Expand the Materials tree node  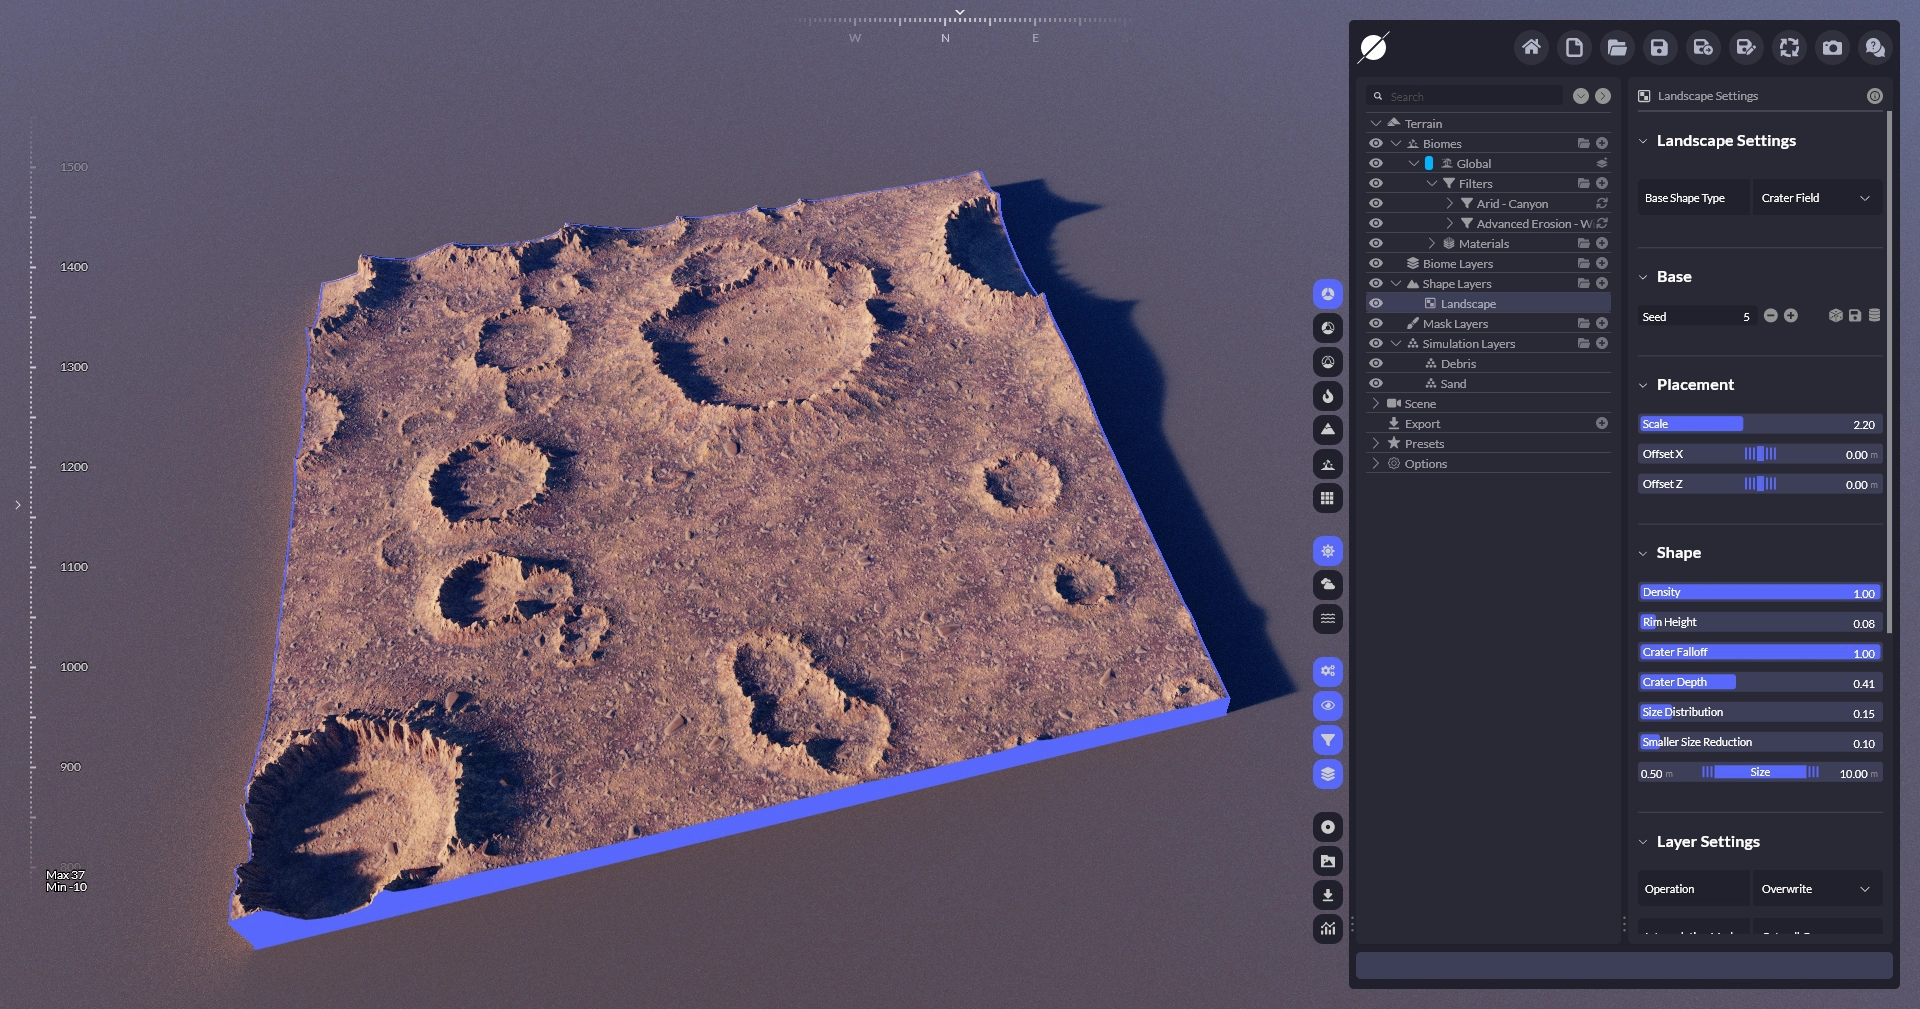pyautogui.click(x=1431, y=244)
